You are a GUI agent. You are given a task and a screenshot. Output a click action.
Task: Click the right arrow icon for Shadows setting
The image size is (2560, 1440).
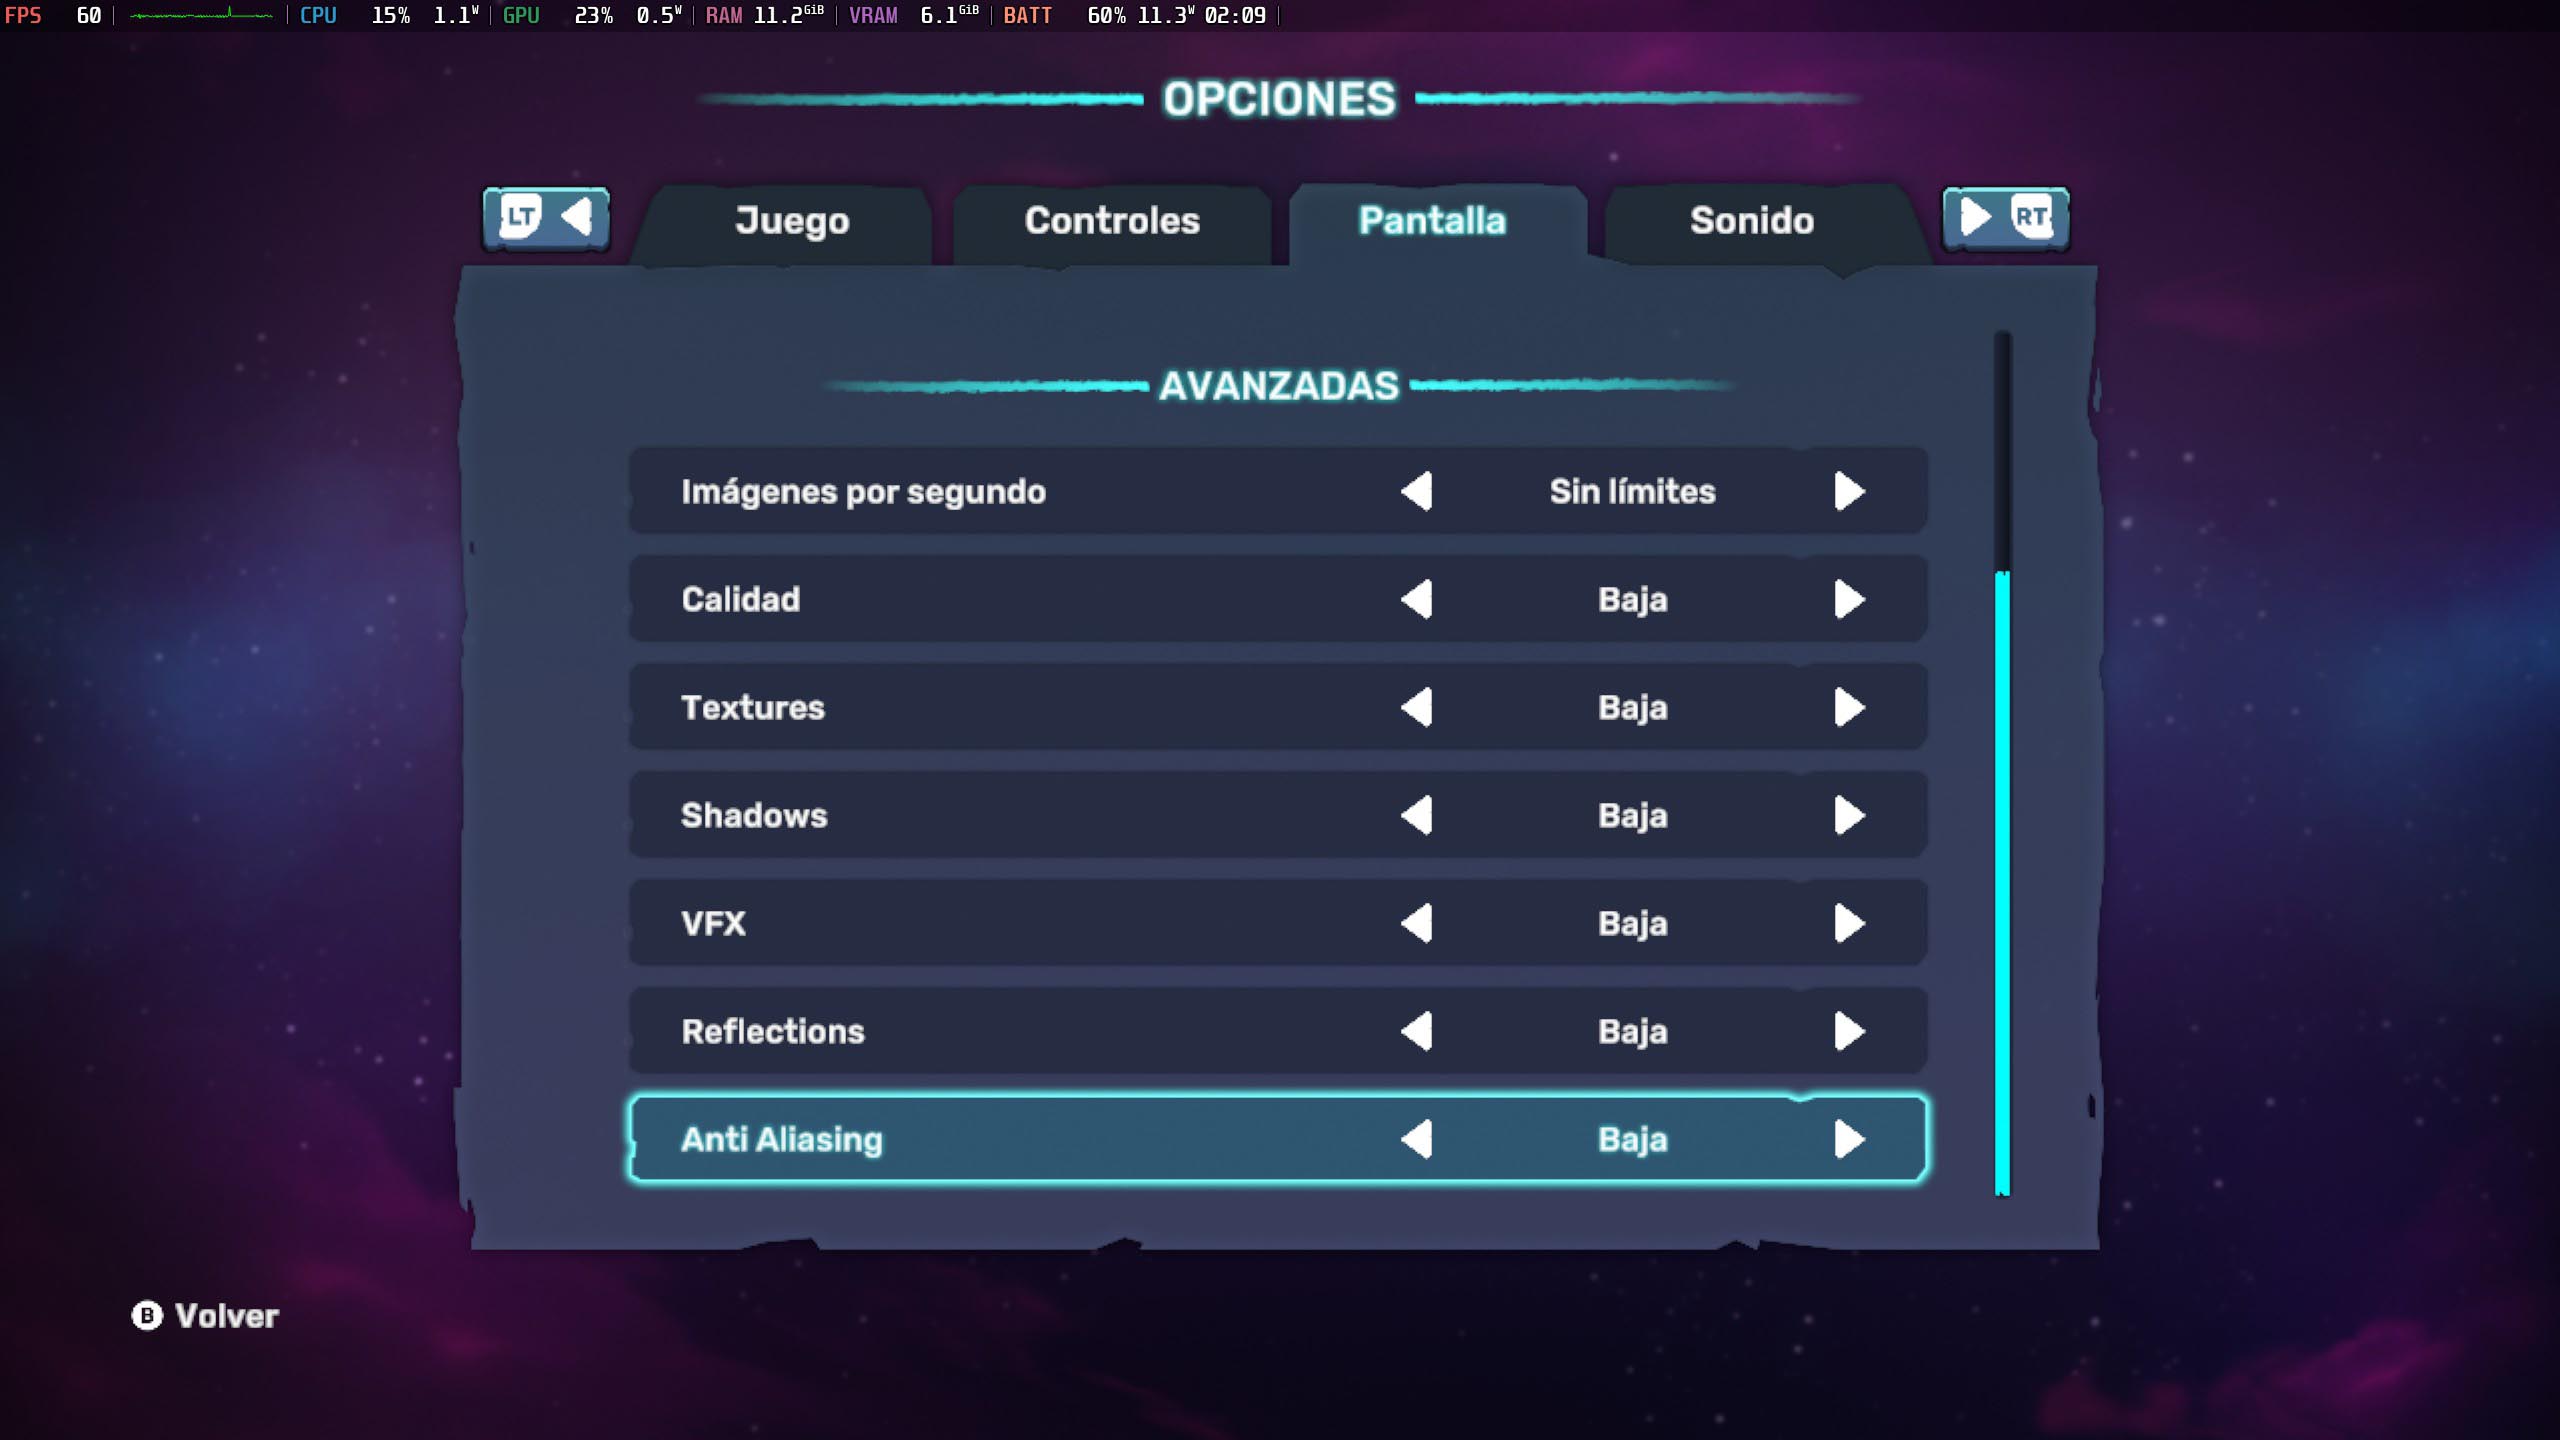pyautogui.click(x=1850, y=814)
